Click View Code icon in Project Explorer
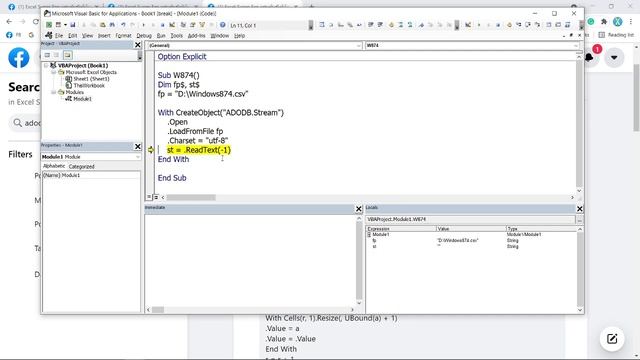Screen dimensions: 640x360 click(x=47, y=55)
